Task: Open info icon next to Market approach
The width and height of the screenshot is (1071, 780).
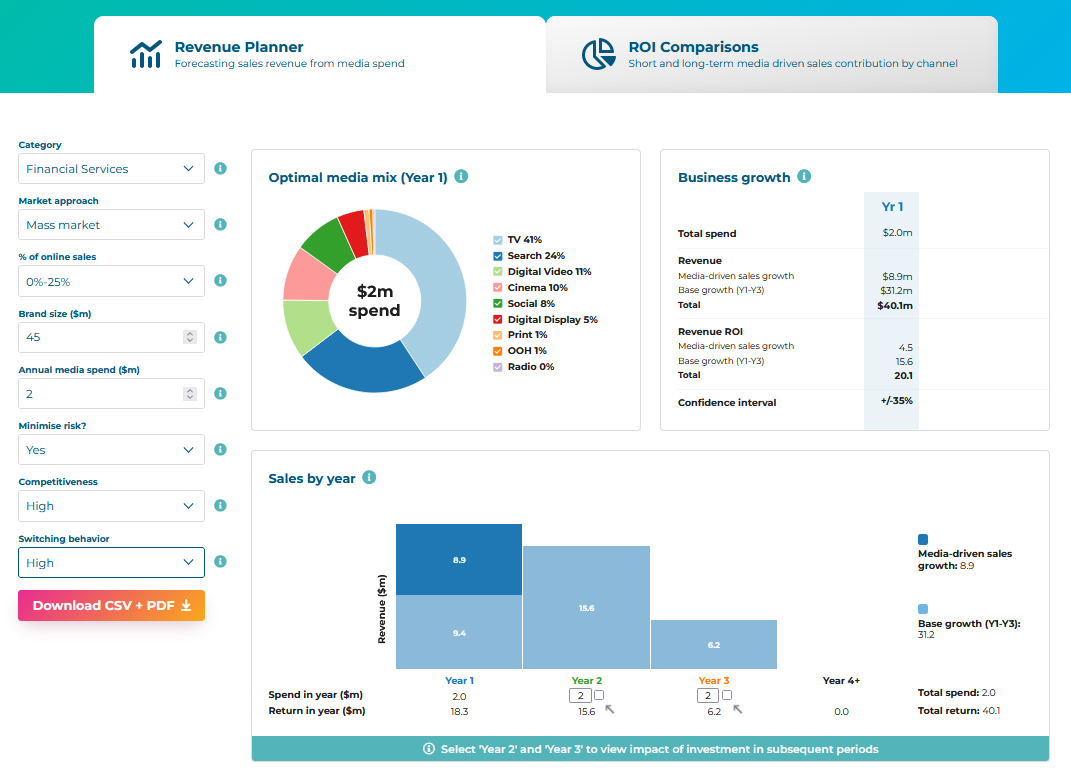Action: (x=221, y=224)
